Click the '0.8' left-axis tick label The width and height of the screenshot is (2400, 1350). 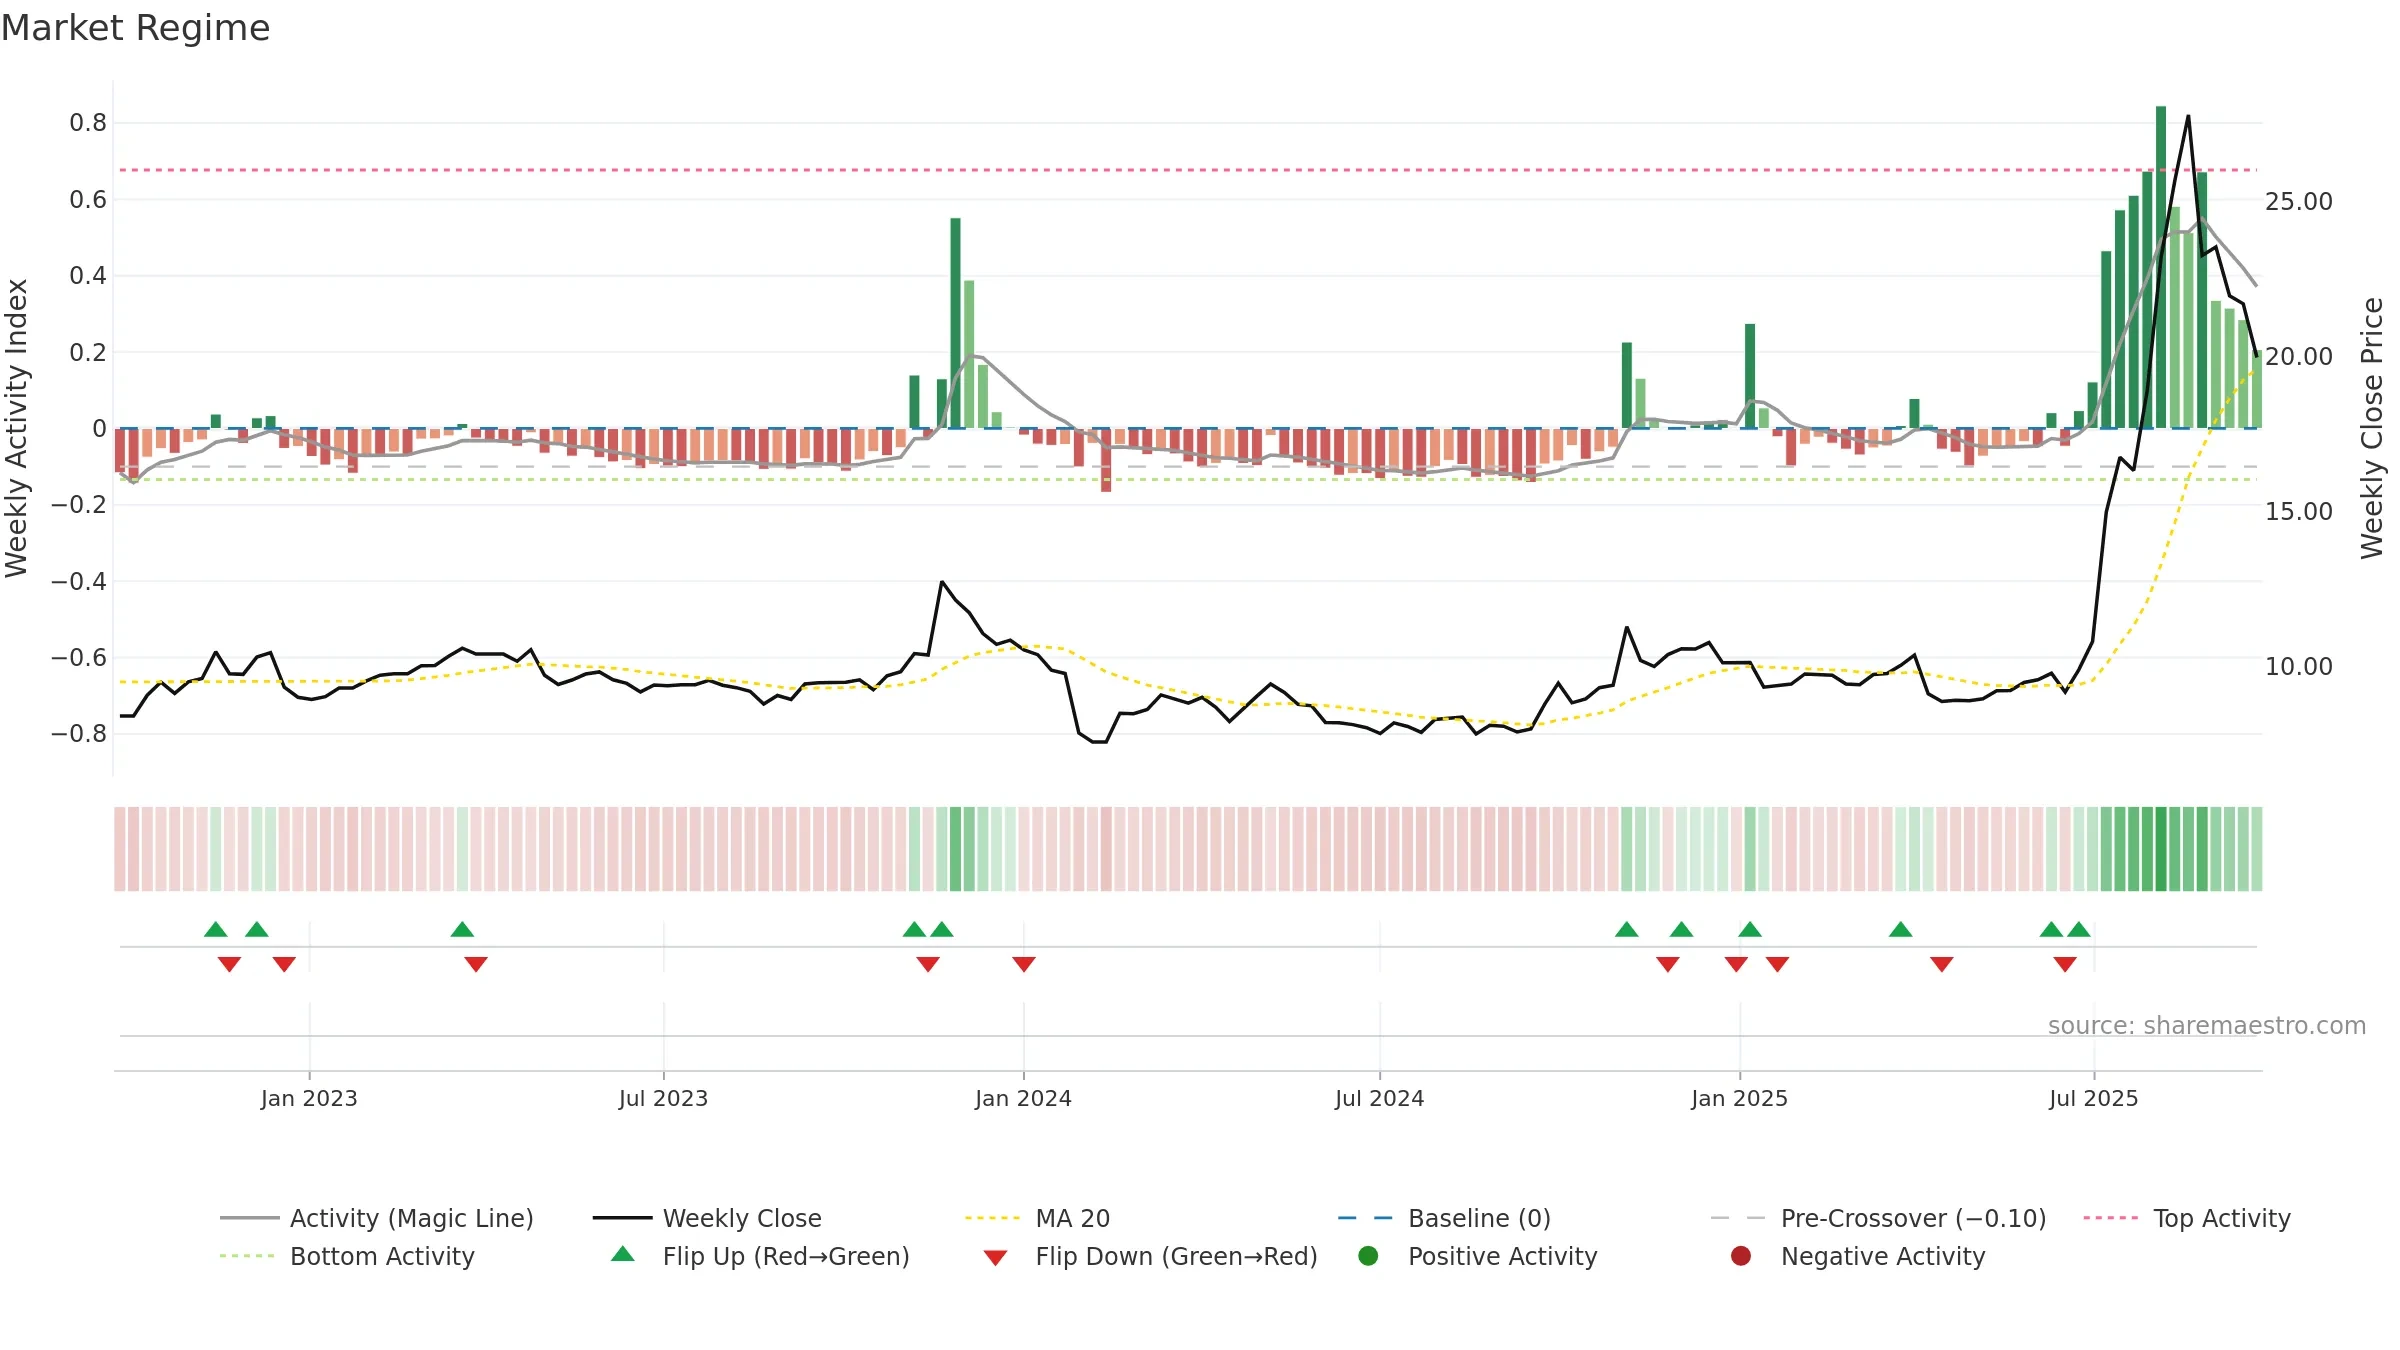point(88,123)
